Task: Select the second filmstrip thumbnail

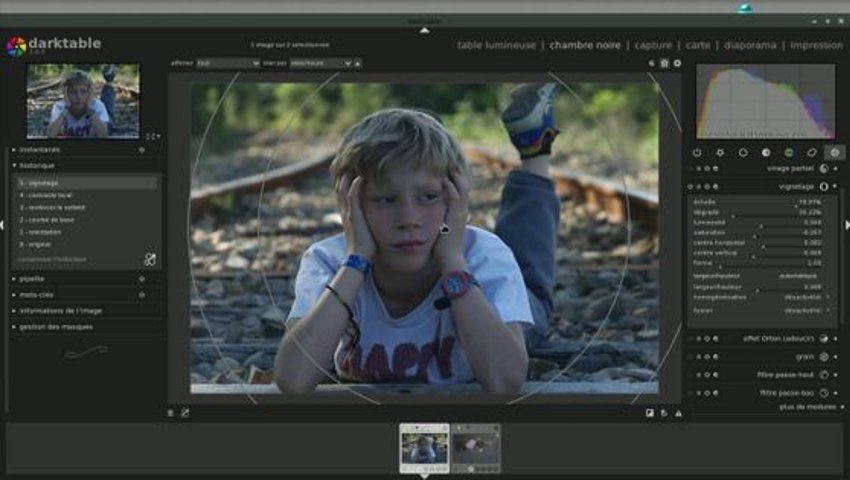Action: click(x=476, y=449)
